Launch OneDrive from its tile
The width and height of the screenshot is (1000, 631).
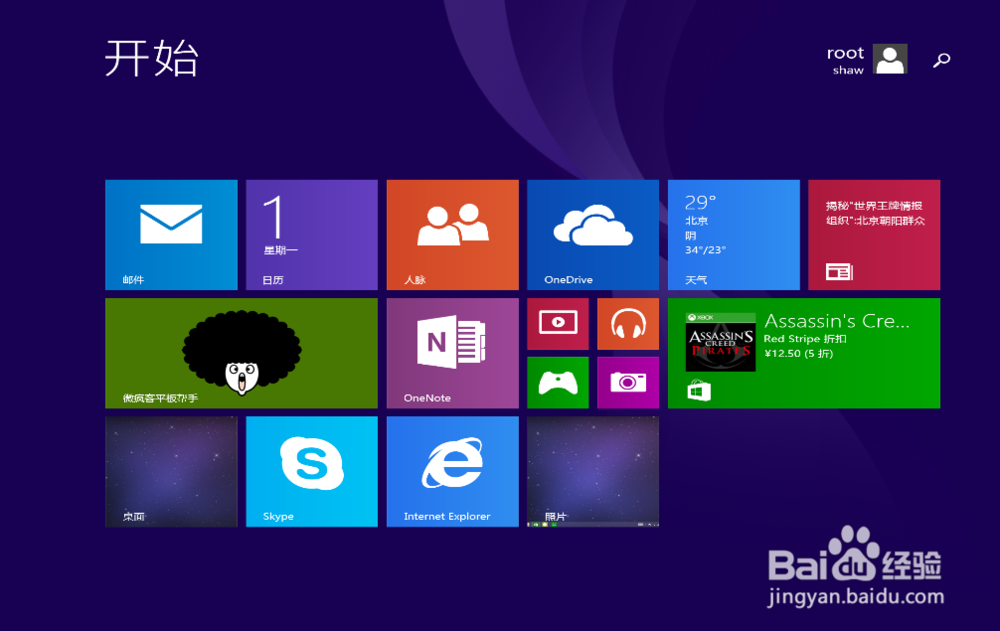click(593, 234)
